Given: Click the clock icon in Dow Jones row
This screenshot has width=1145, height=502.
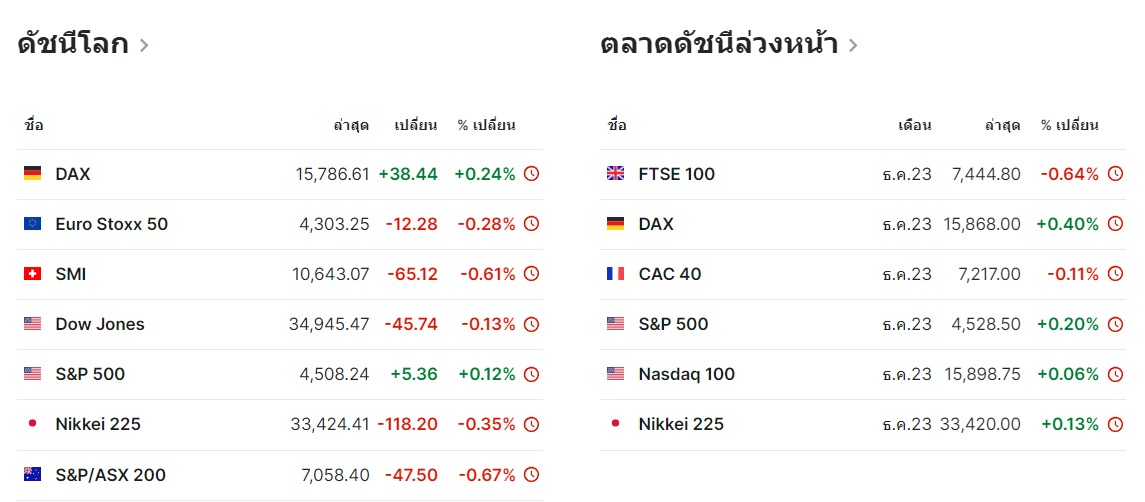Looking at the screenshot, I should [x=532, y=324].
